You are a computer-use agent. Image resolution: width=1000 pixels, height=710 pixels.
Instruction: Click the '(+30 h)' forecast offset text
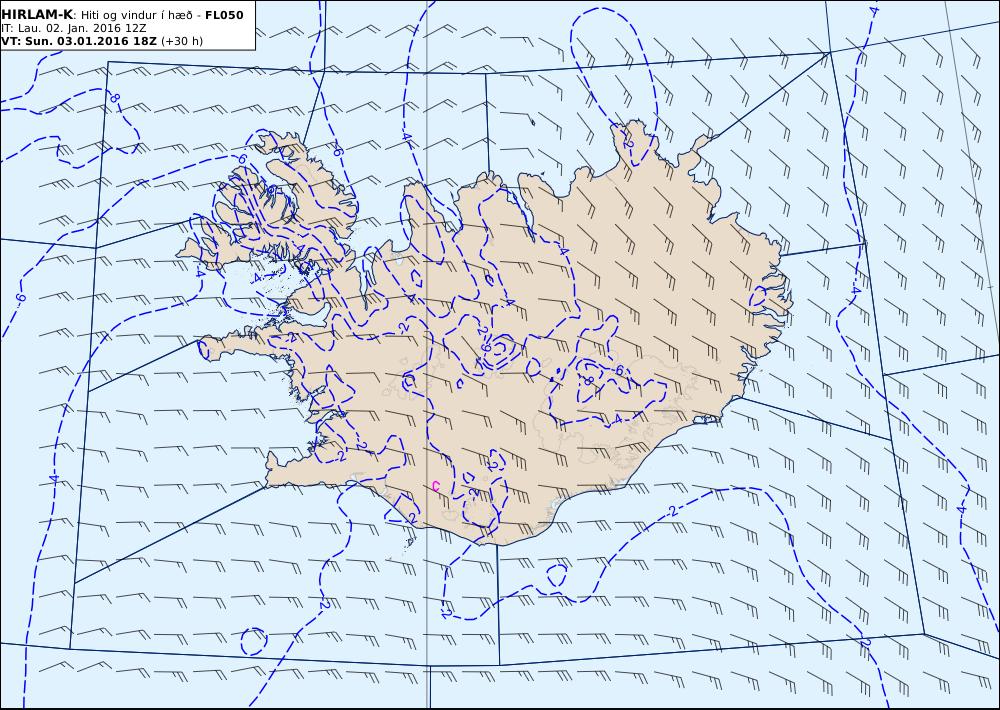tap(182, 41)
